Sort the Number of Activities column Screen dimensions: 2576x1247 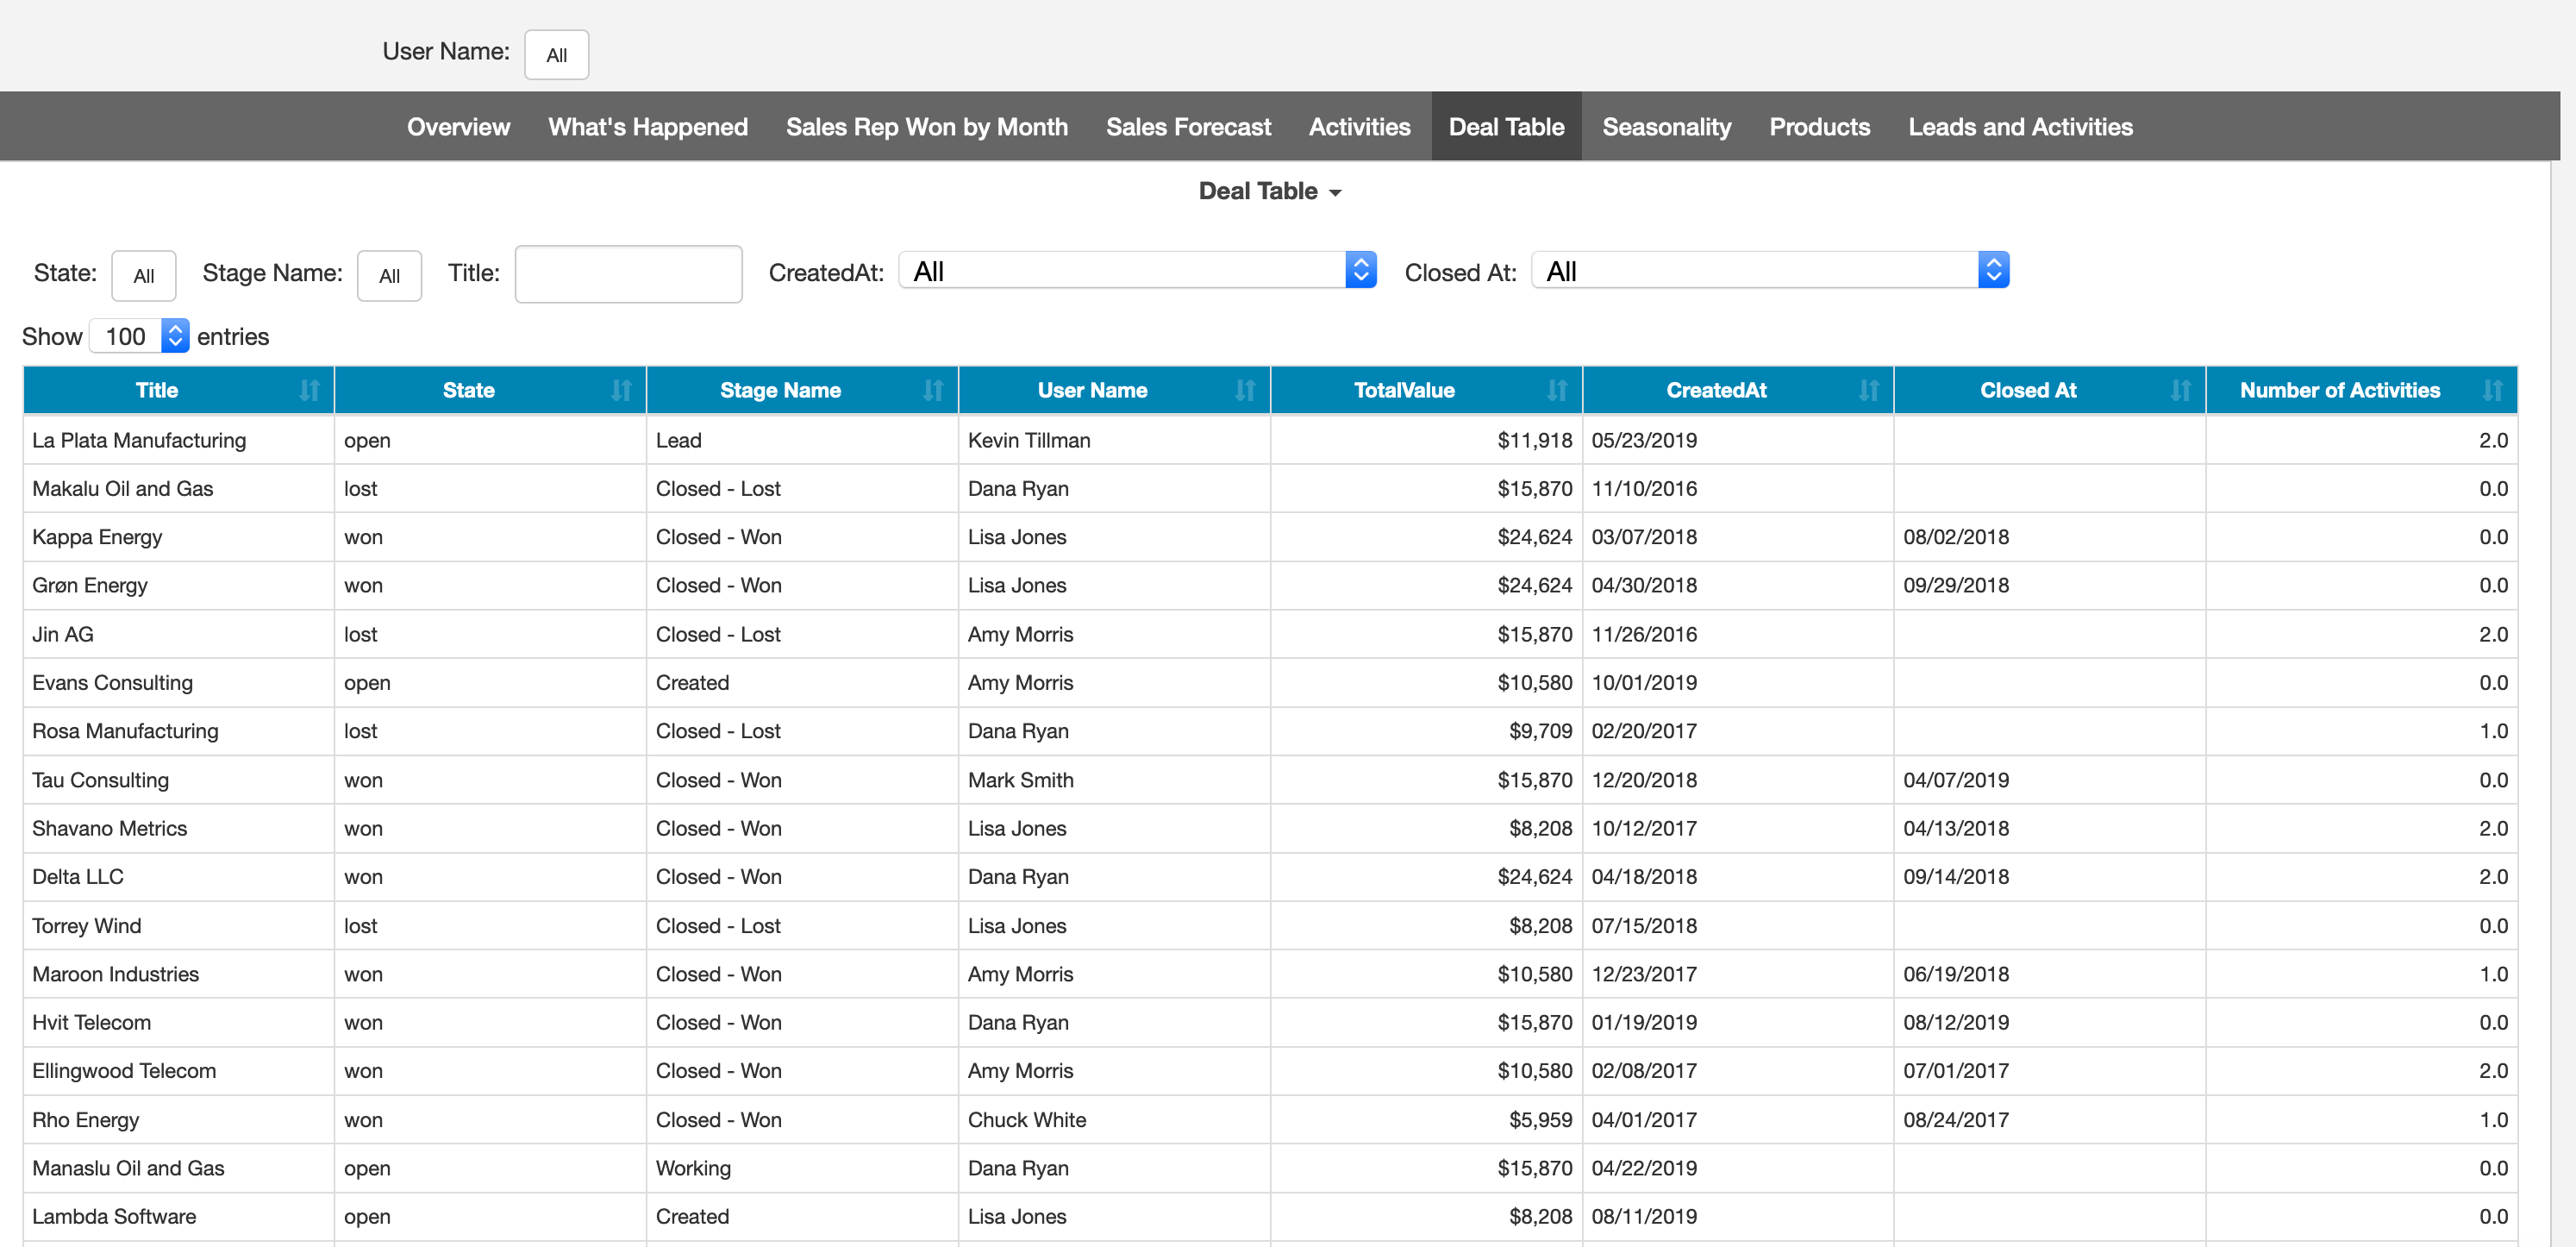[x=2494, y=390]
